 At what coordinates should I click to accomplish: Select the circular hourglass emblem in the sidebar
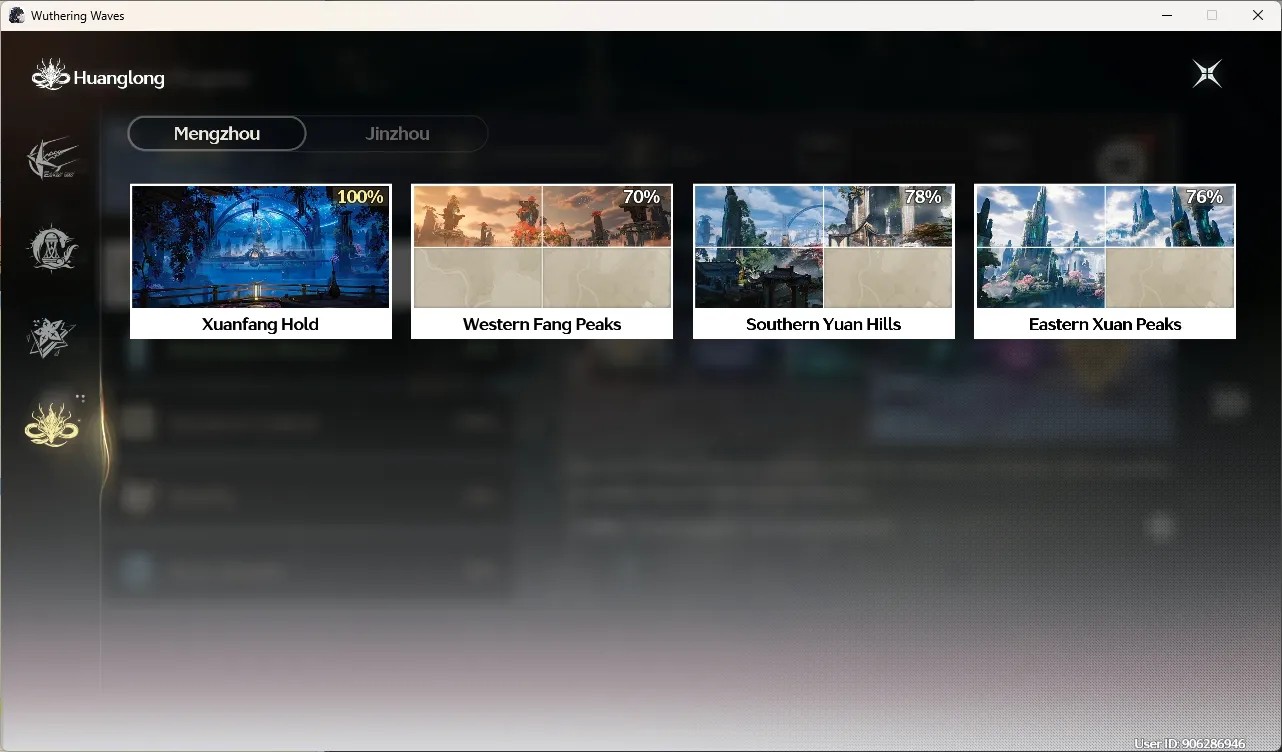tap(52, 248)
